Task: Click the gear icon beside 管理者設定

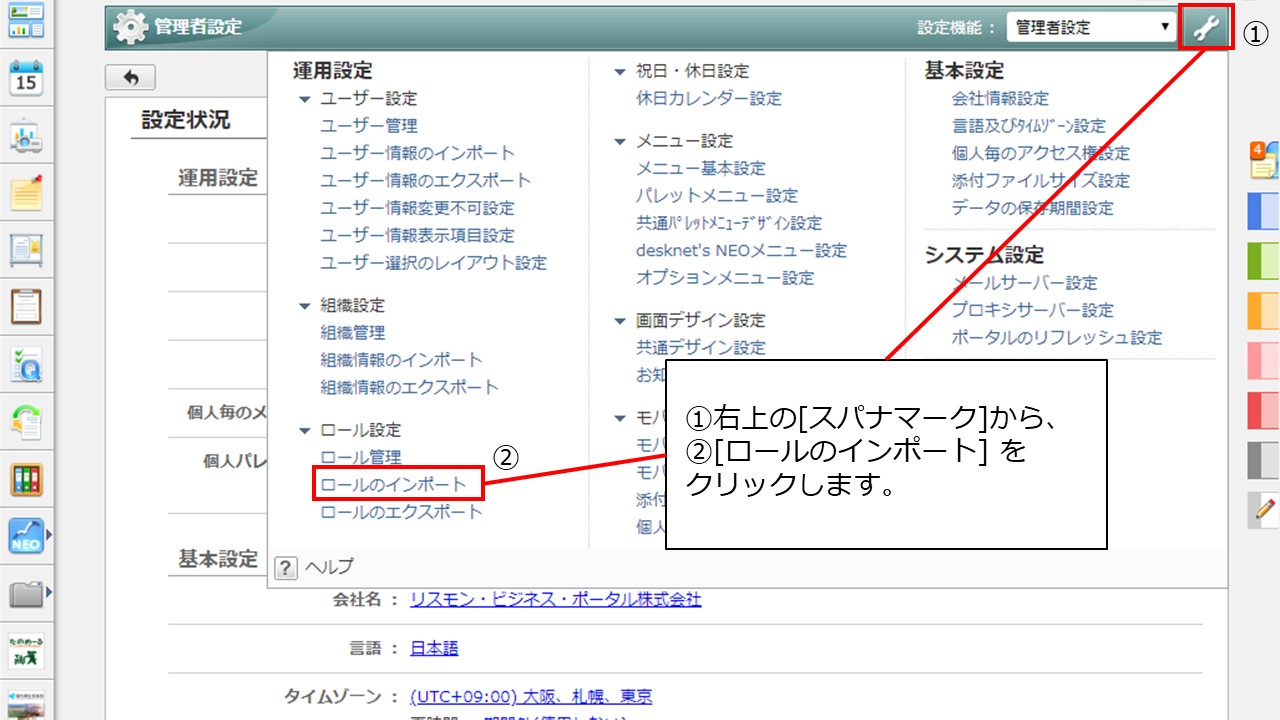Action: [130, 27]
